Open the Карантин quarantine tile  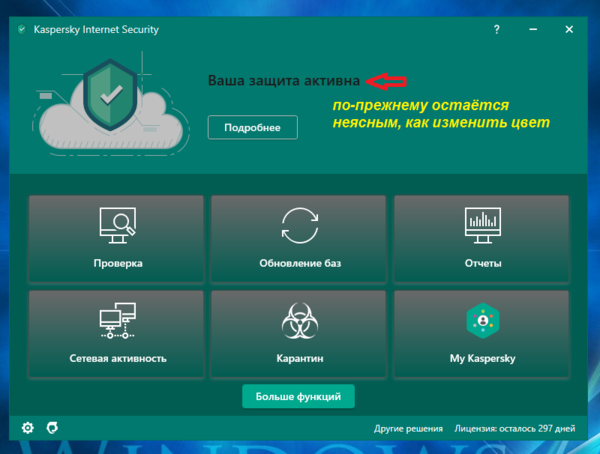pos(299,334)
